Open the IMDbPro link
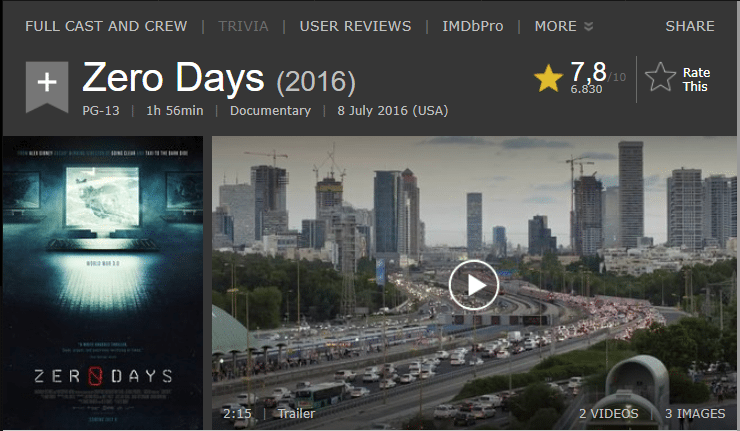 point(473,26)
